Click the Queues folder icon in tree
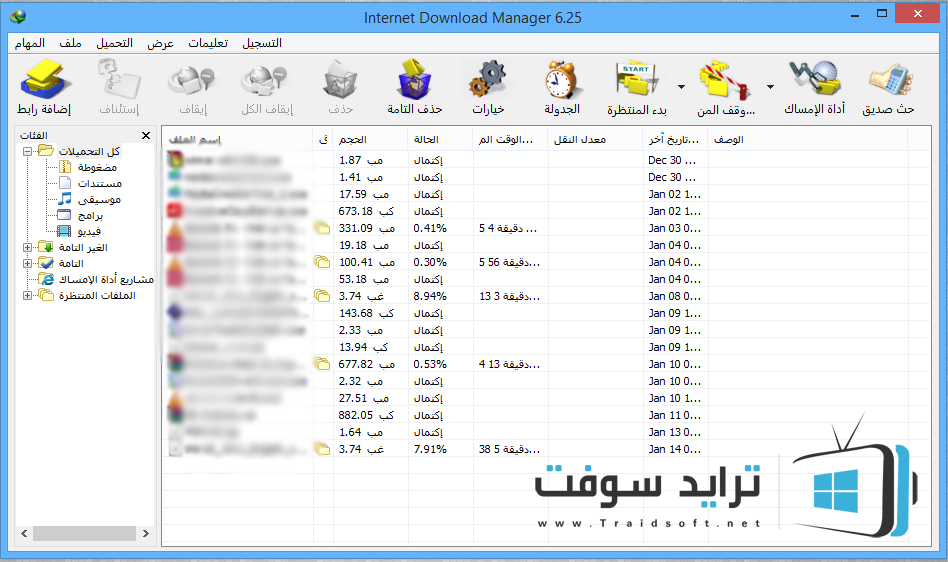This screenshot has height=562, width=948. click(x=46, y=295)
